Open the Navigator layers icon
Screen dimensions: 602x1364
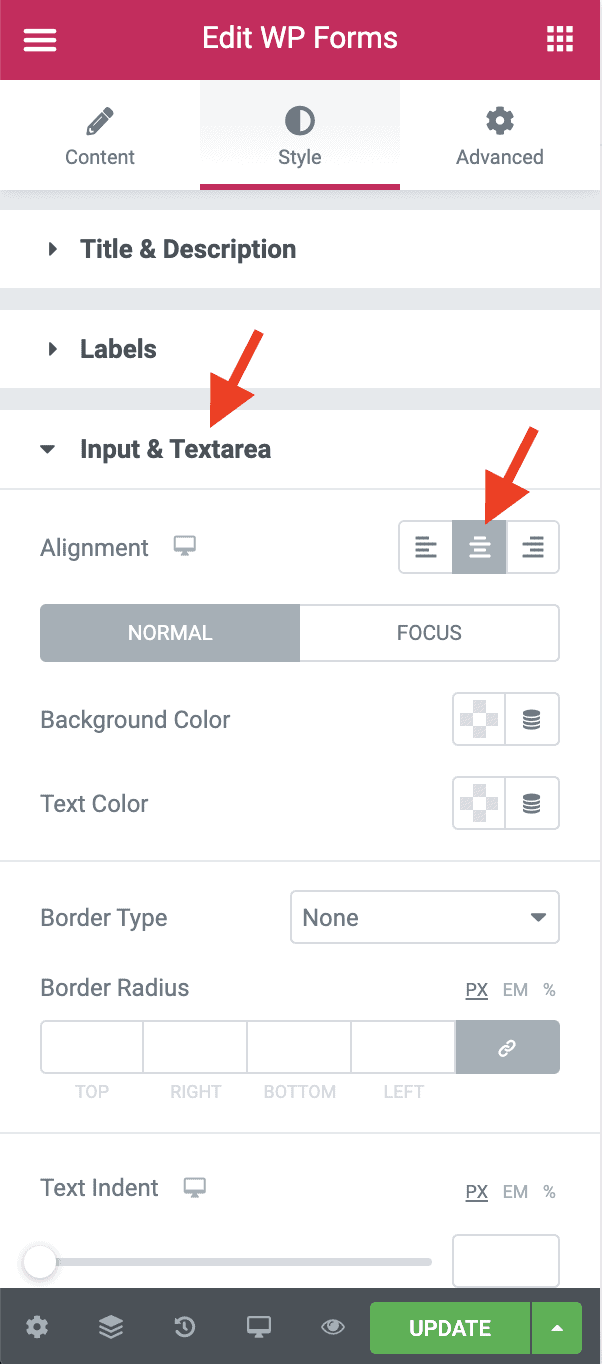111,1327
